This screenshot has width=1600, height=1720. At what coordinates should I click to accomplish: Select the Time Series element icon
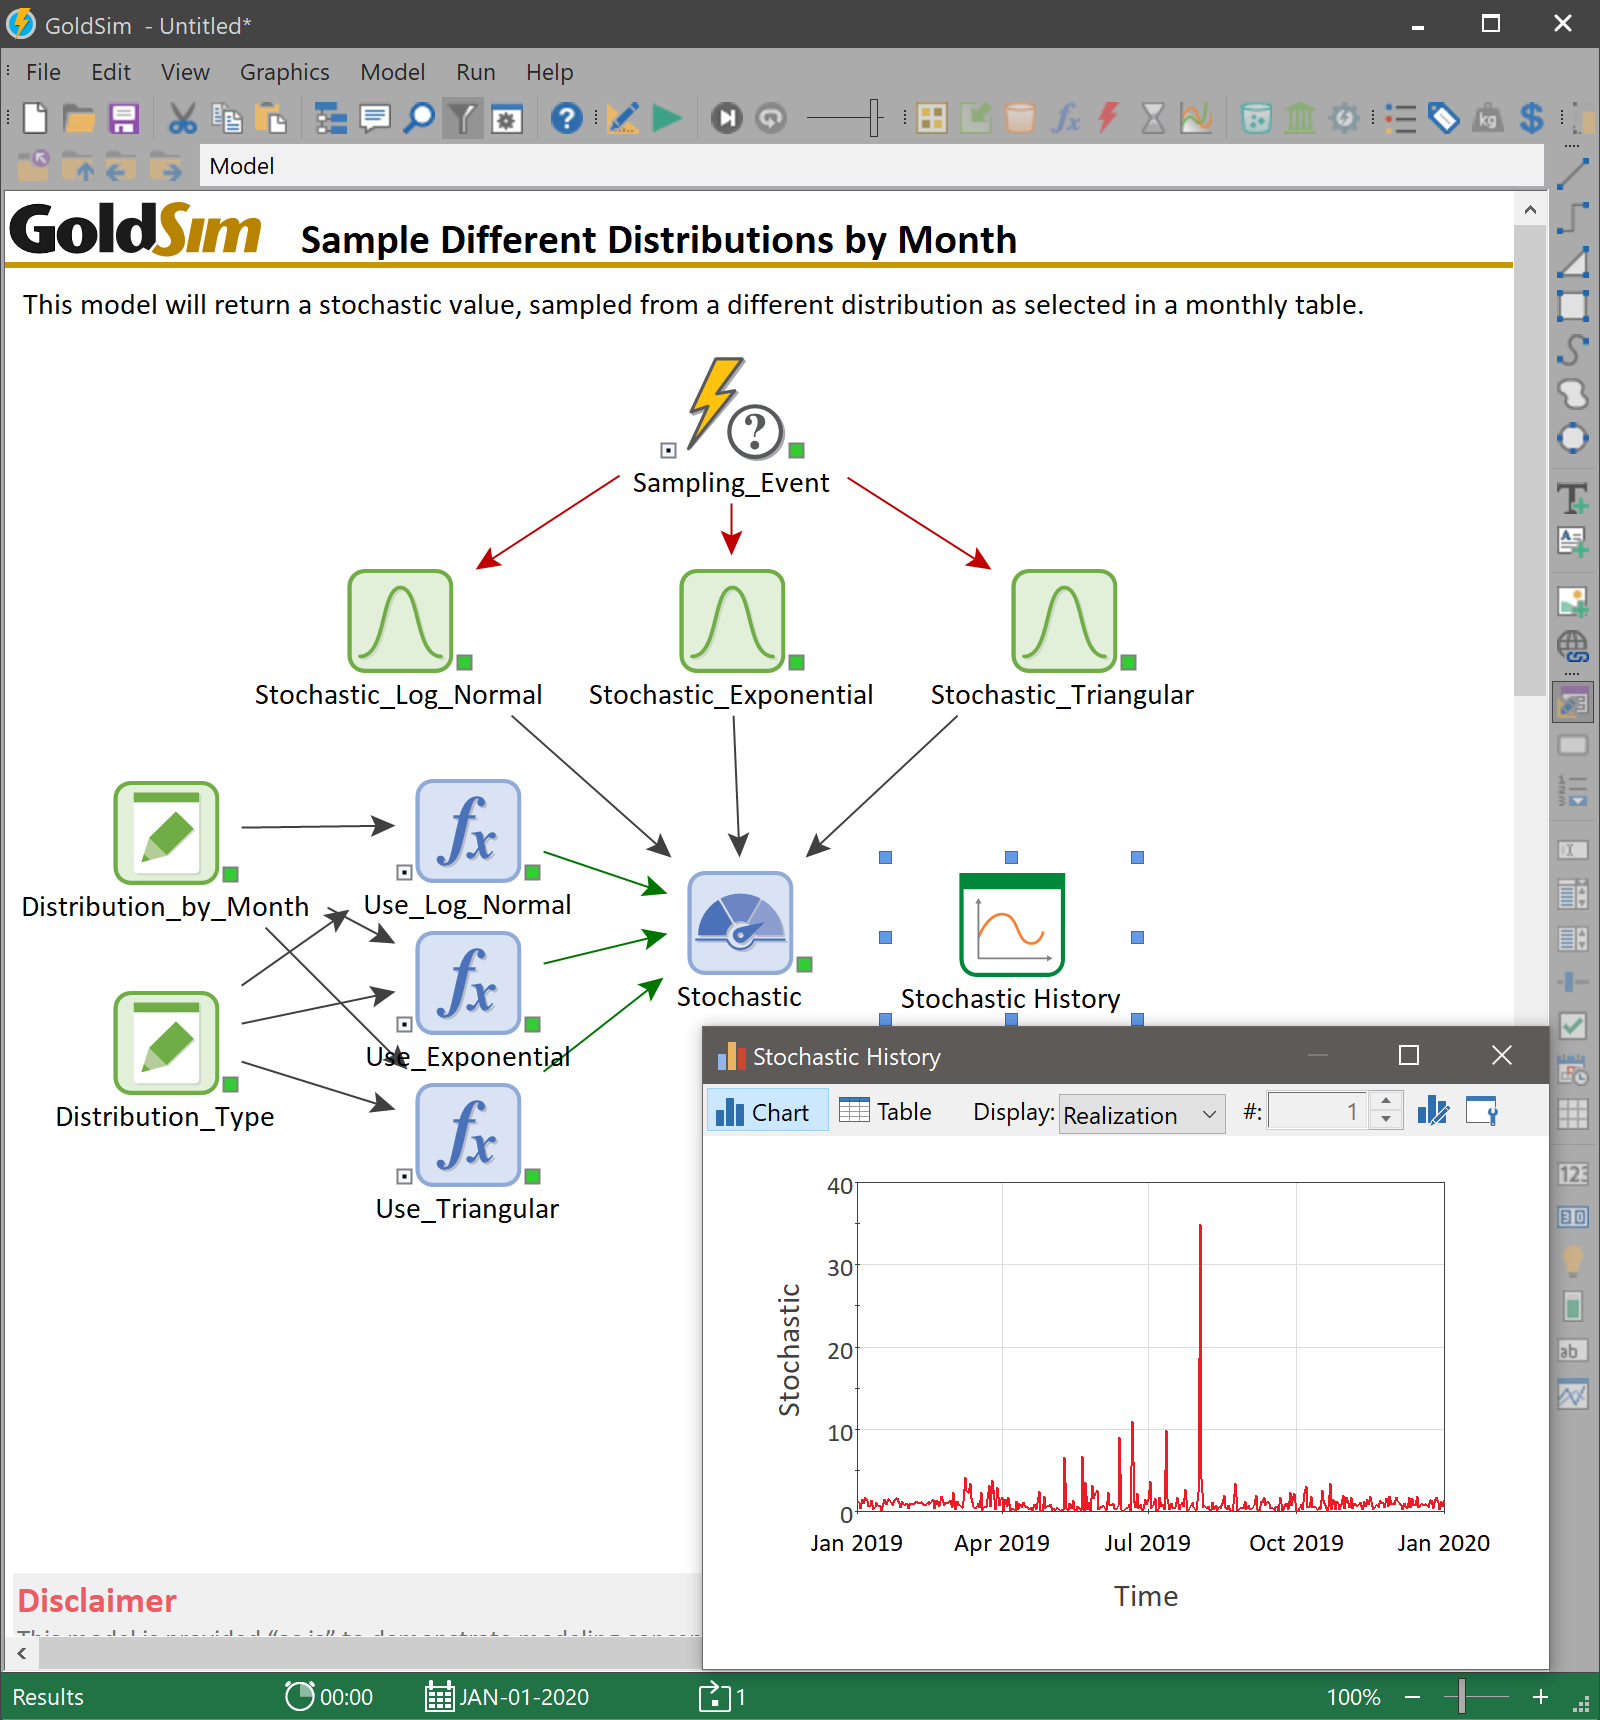pyautogui.click(x=1197, y=118)
